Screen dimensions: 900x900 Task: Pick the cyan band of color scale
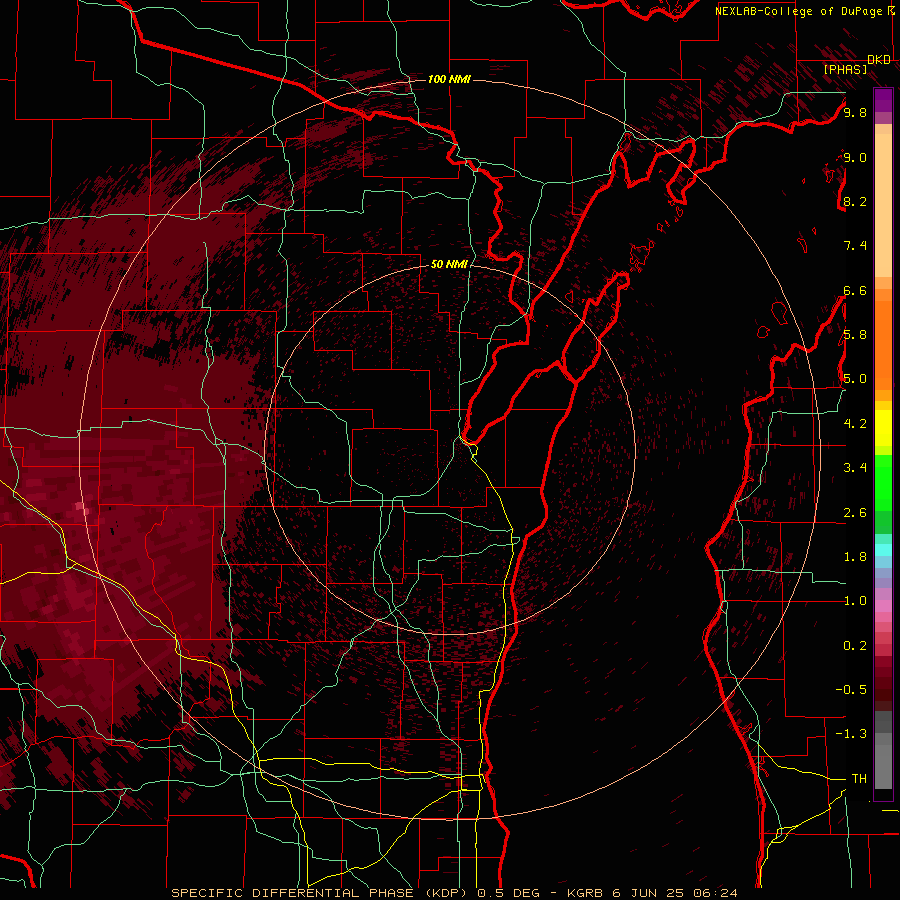tap(883, 550)
